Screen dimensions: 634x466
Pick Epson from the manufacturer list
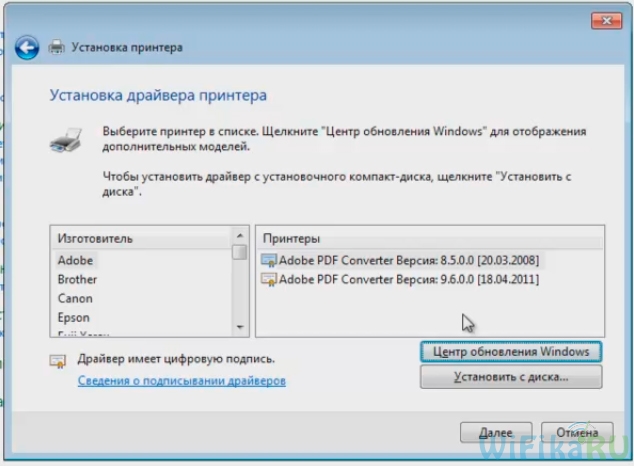pos(73,318)
